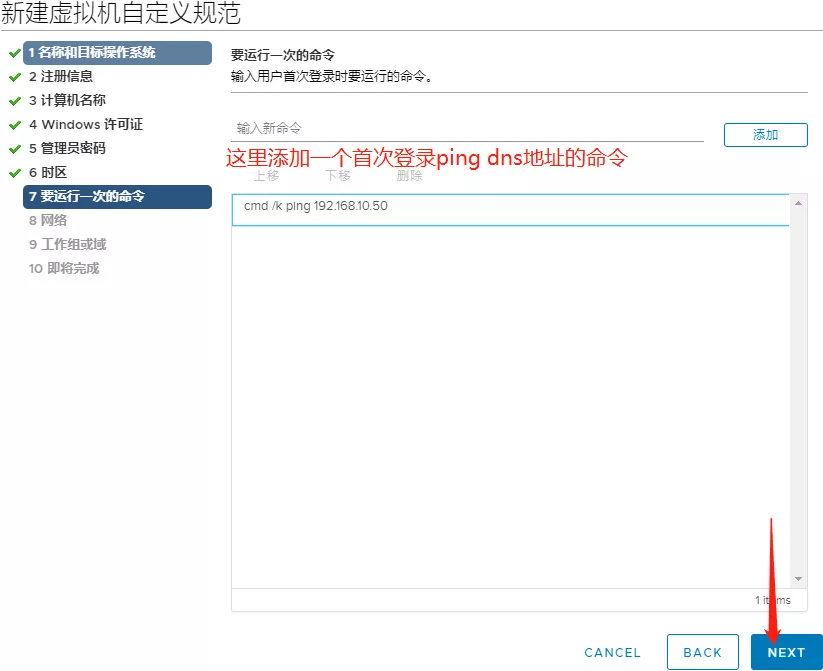Viewport: 823px width, 671px height.
Task: Click the BACK button
Action: (x=702, y=652)
